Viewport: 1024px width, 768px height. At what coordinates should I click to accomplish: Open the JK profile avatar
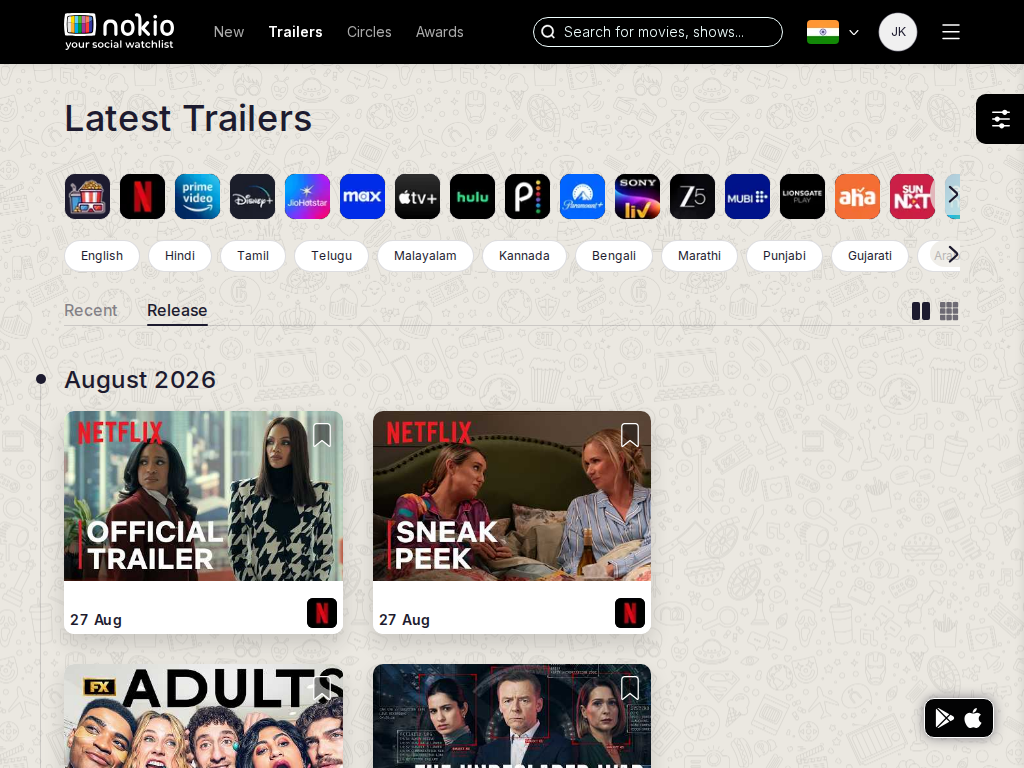[x=898, y=32]
